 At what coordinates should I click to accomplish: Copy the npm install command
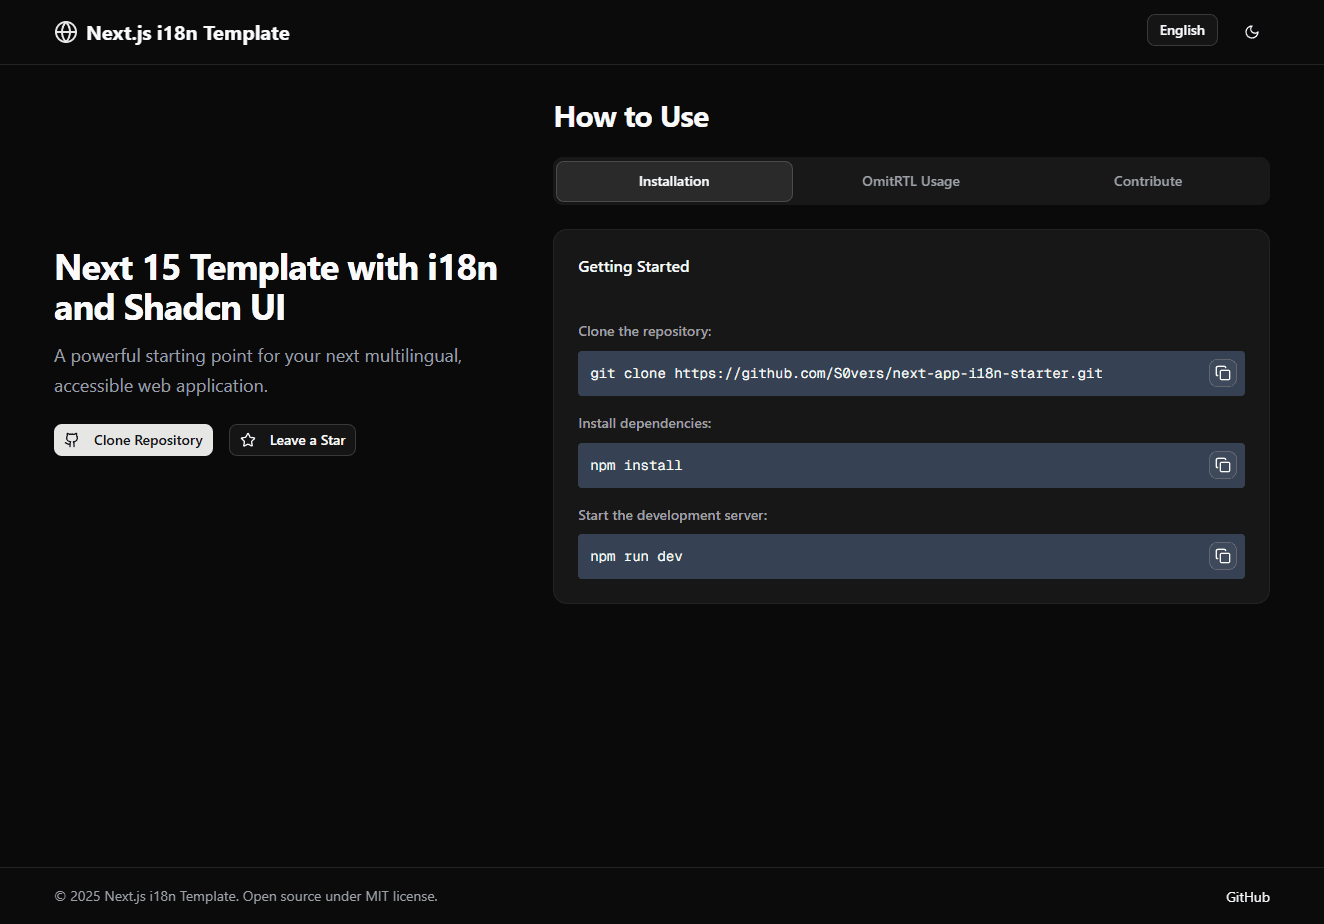coord(1222,465)
